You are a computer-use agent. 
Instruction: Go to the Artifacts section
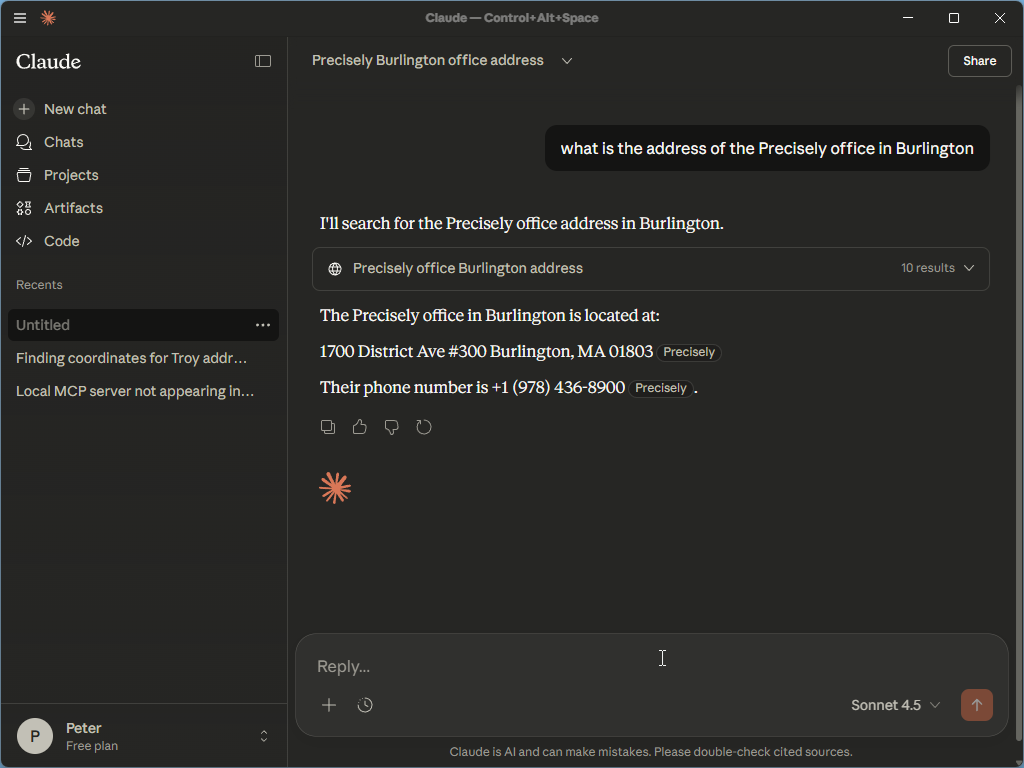coord(73,208)
